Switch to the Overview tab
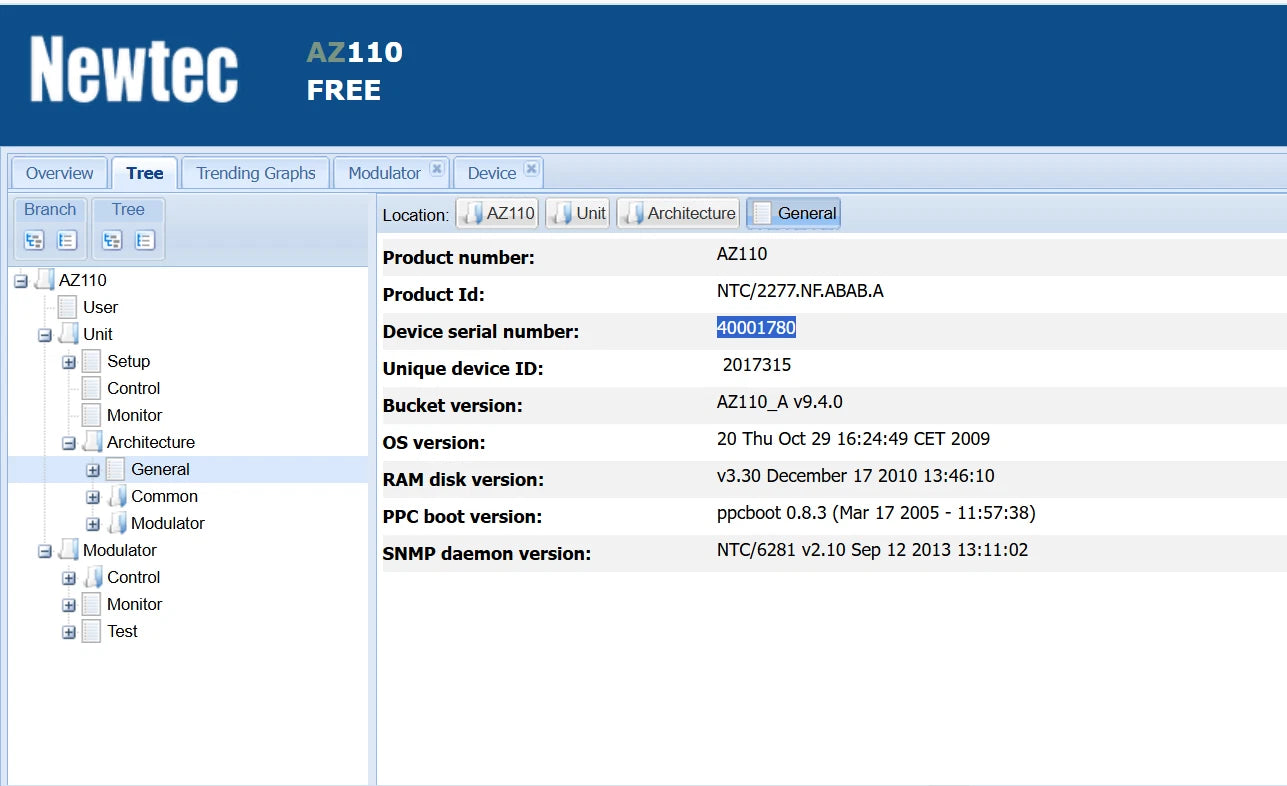Image resolution: width=1287 pixels, height=786 pixels. (x=59, y=173)
